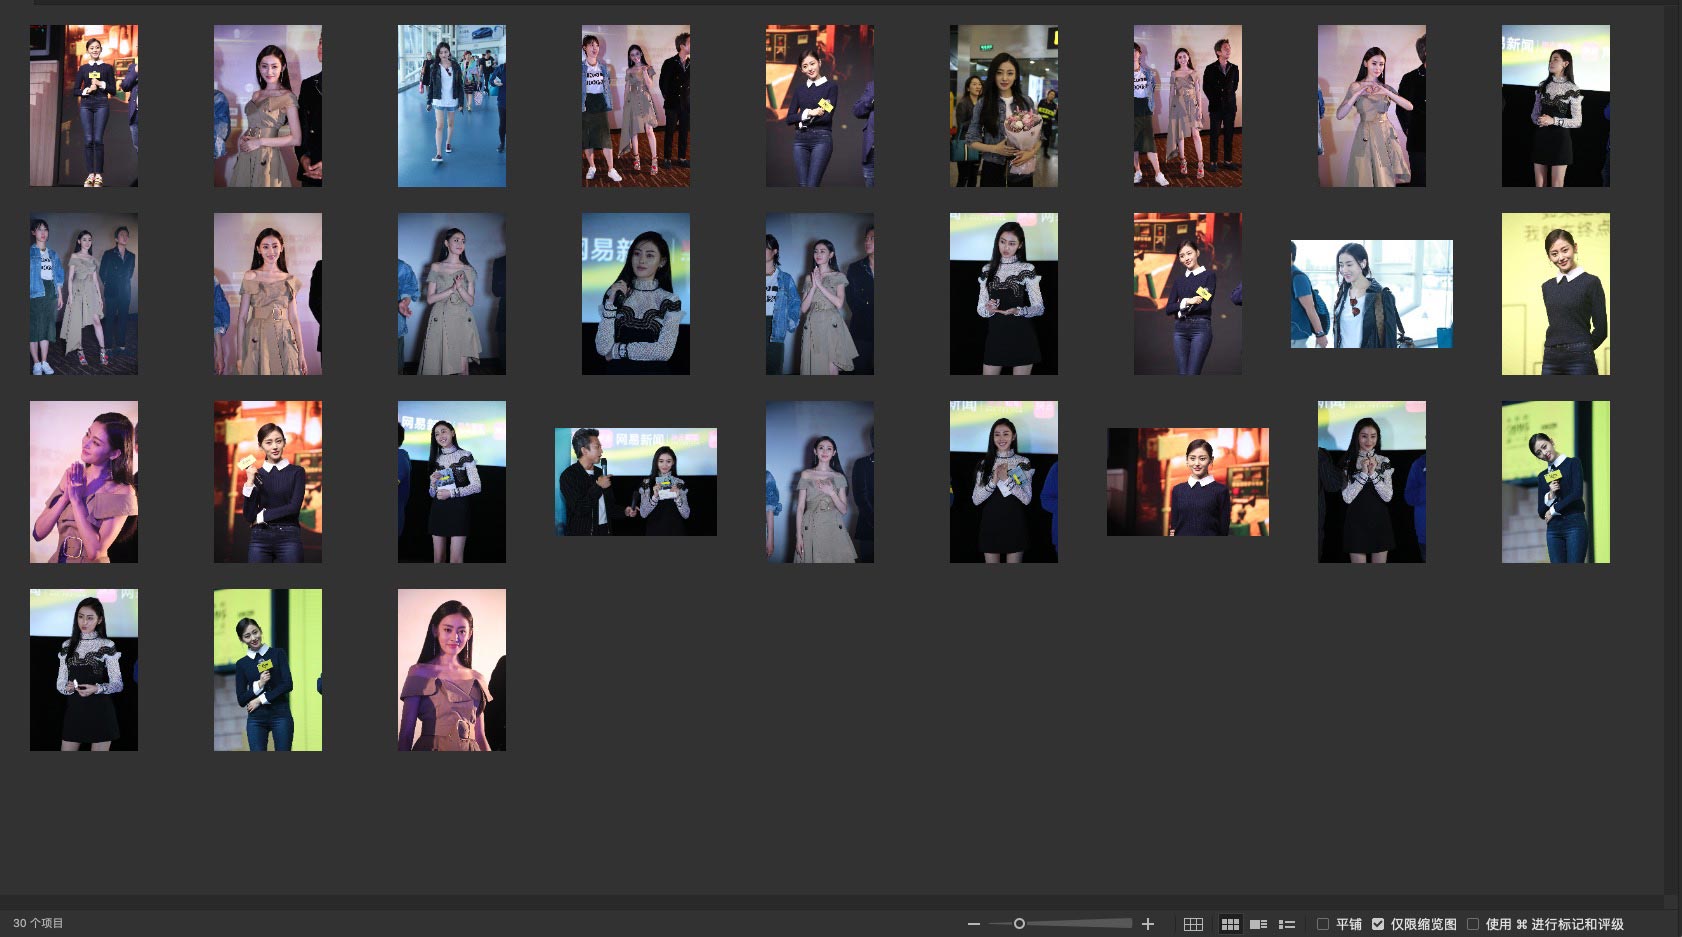The image size is (1682, 937).
Task: Switch to the thumbnails view icon
Action: [1230, 924]
